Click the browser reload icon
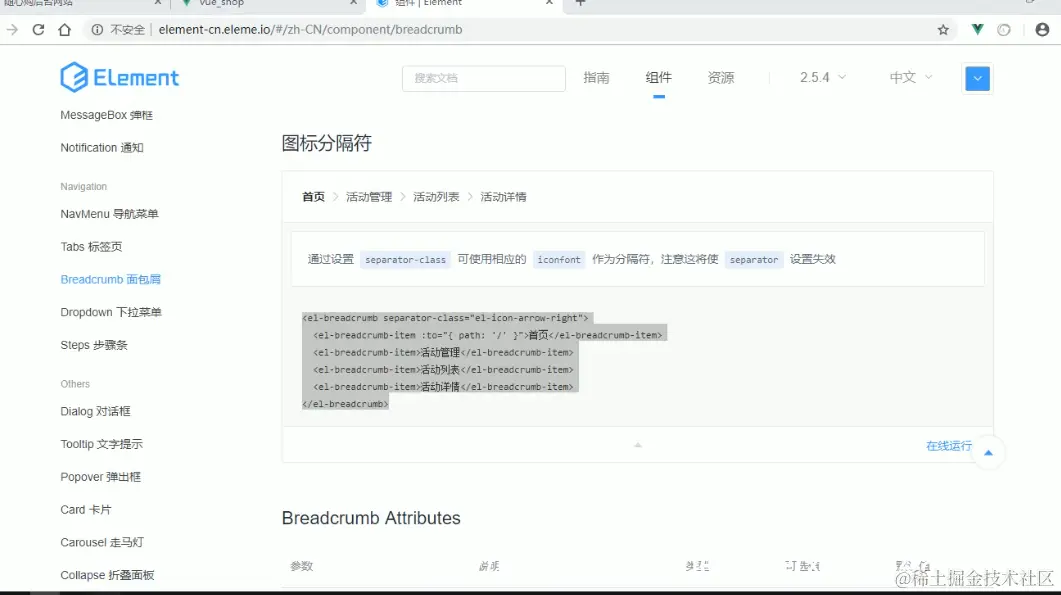 (37, 30)
